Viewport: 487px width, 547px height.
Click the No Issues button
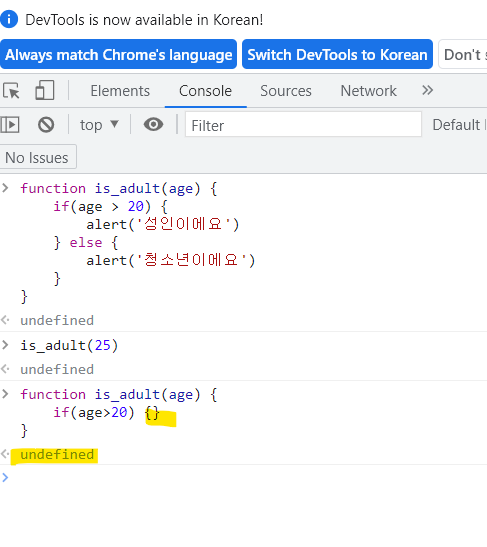click(38, 157)
